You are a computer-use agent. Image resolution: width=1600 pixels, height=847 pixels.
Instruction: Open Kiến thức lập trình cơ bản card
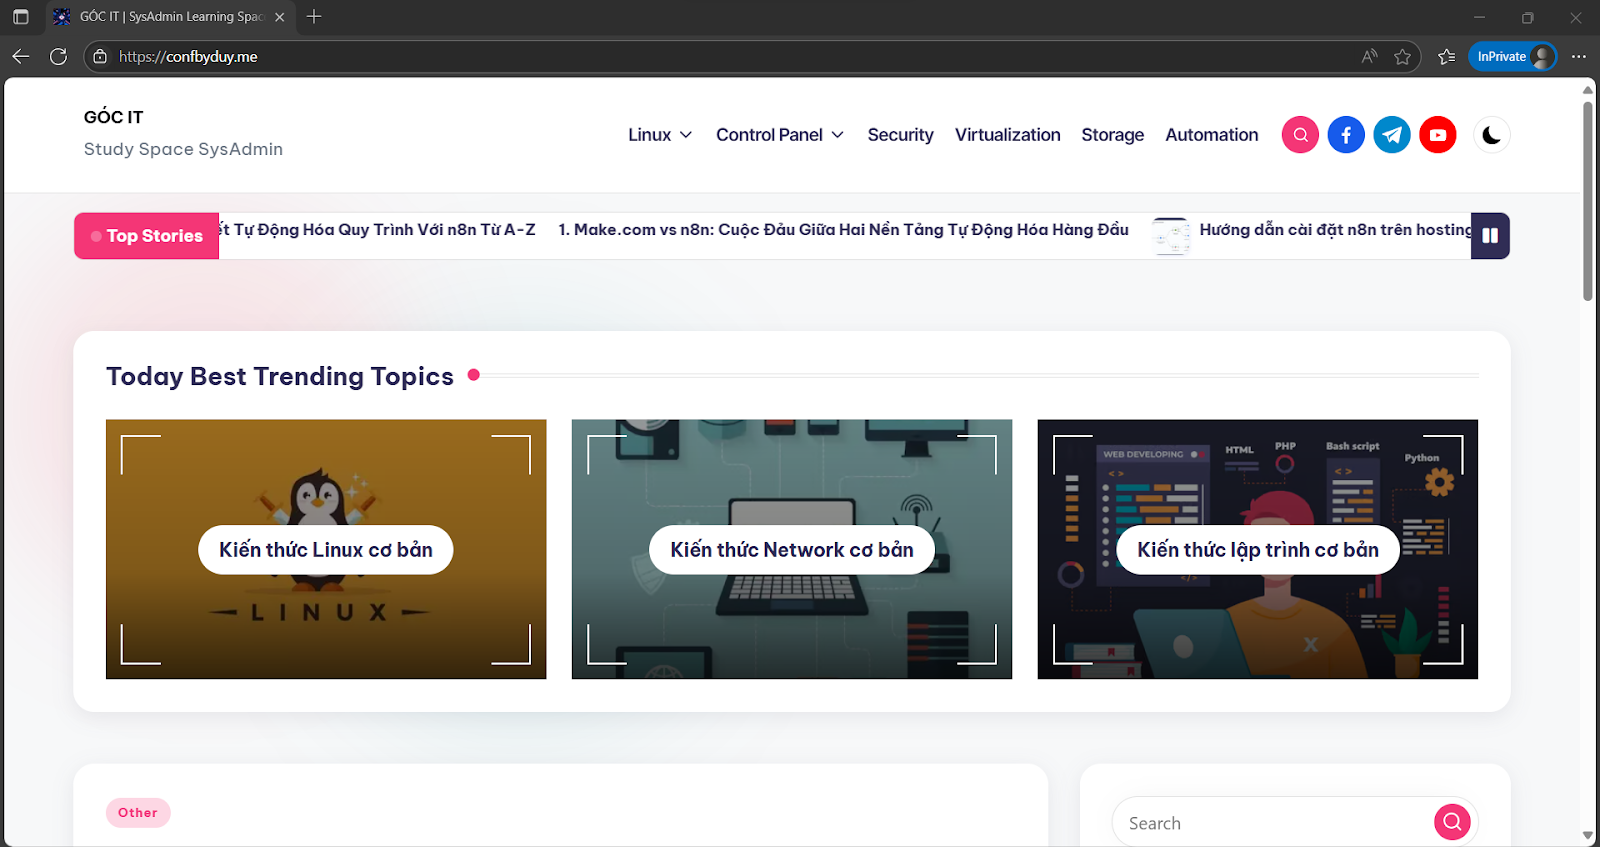coord(1258,550)
